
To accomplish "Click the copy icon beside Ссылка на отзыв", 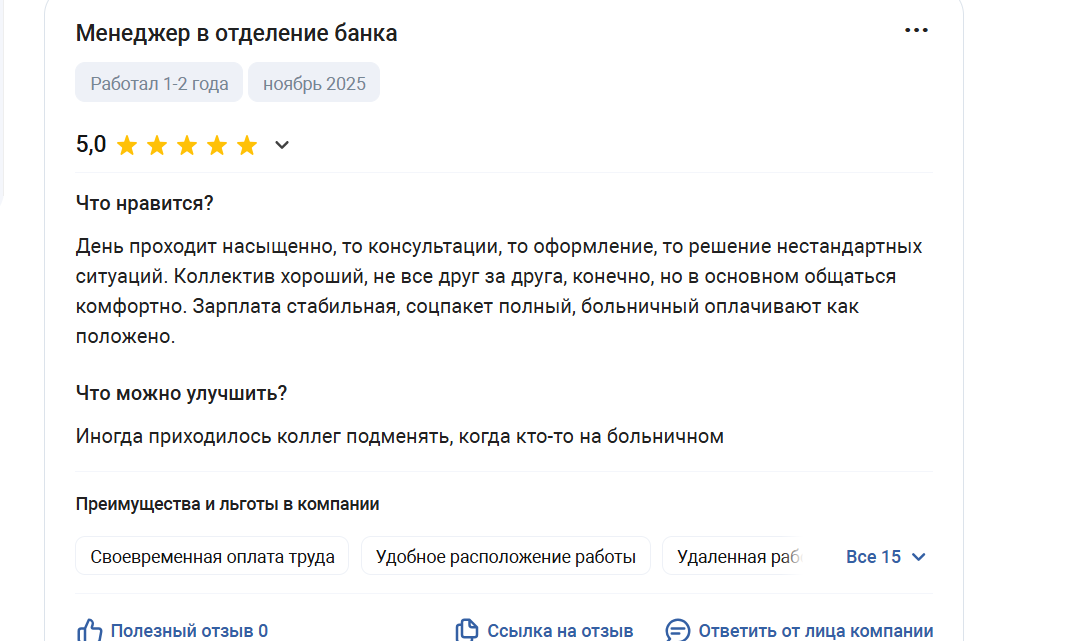I will pyautogui.click(x=466, y=630).
